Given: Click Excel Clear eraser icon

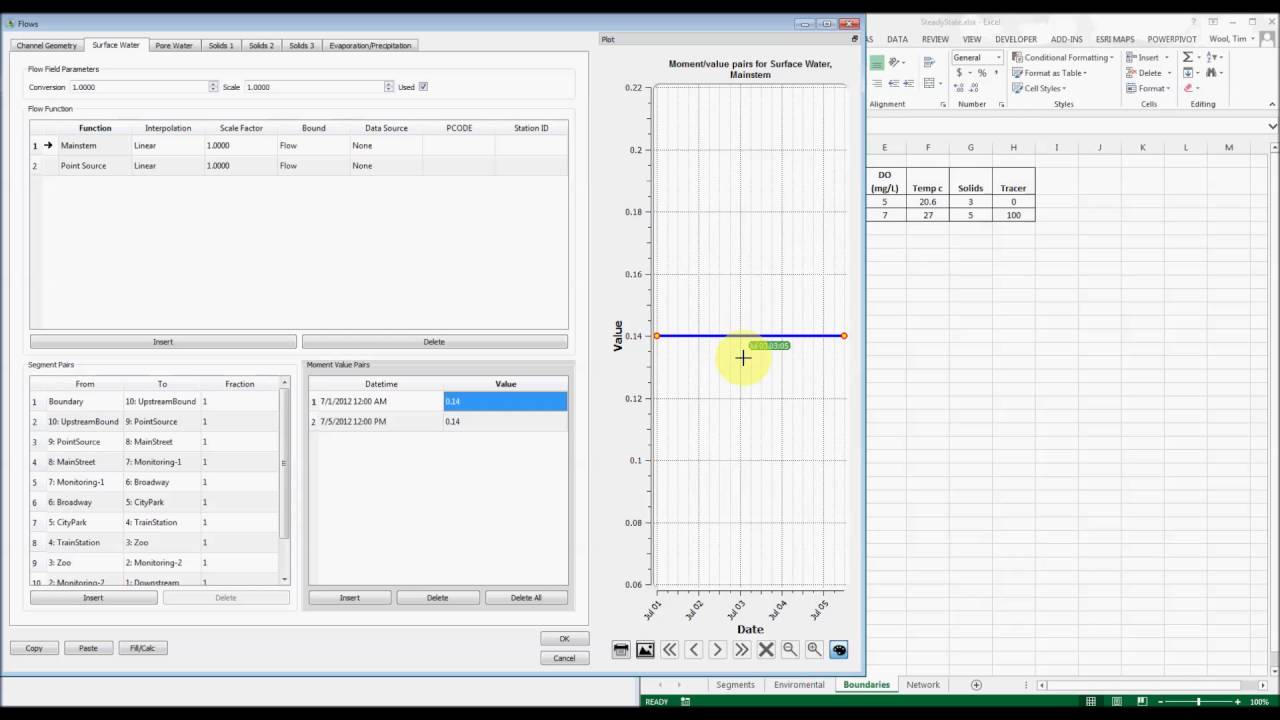Looking at the screenshot, I should click(1189, 88).
